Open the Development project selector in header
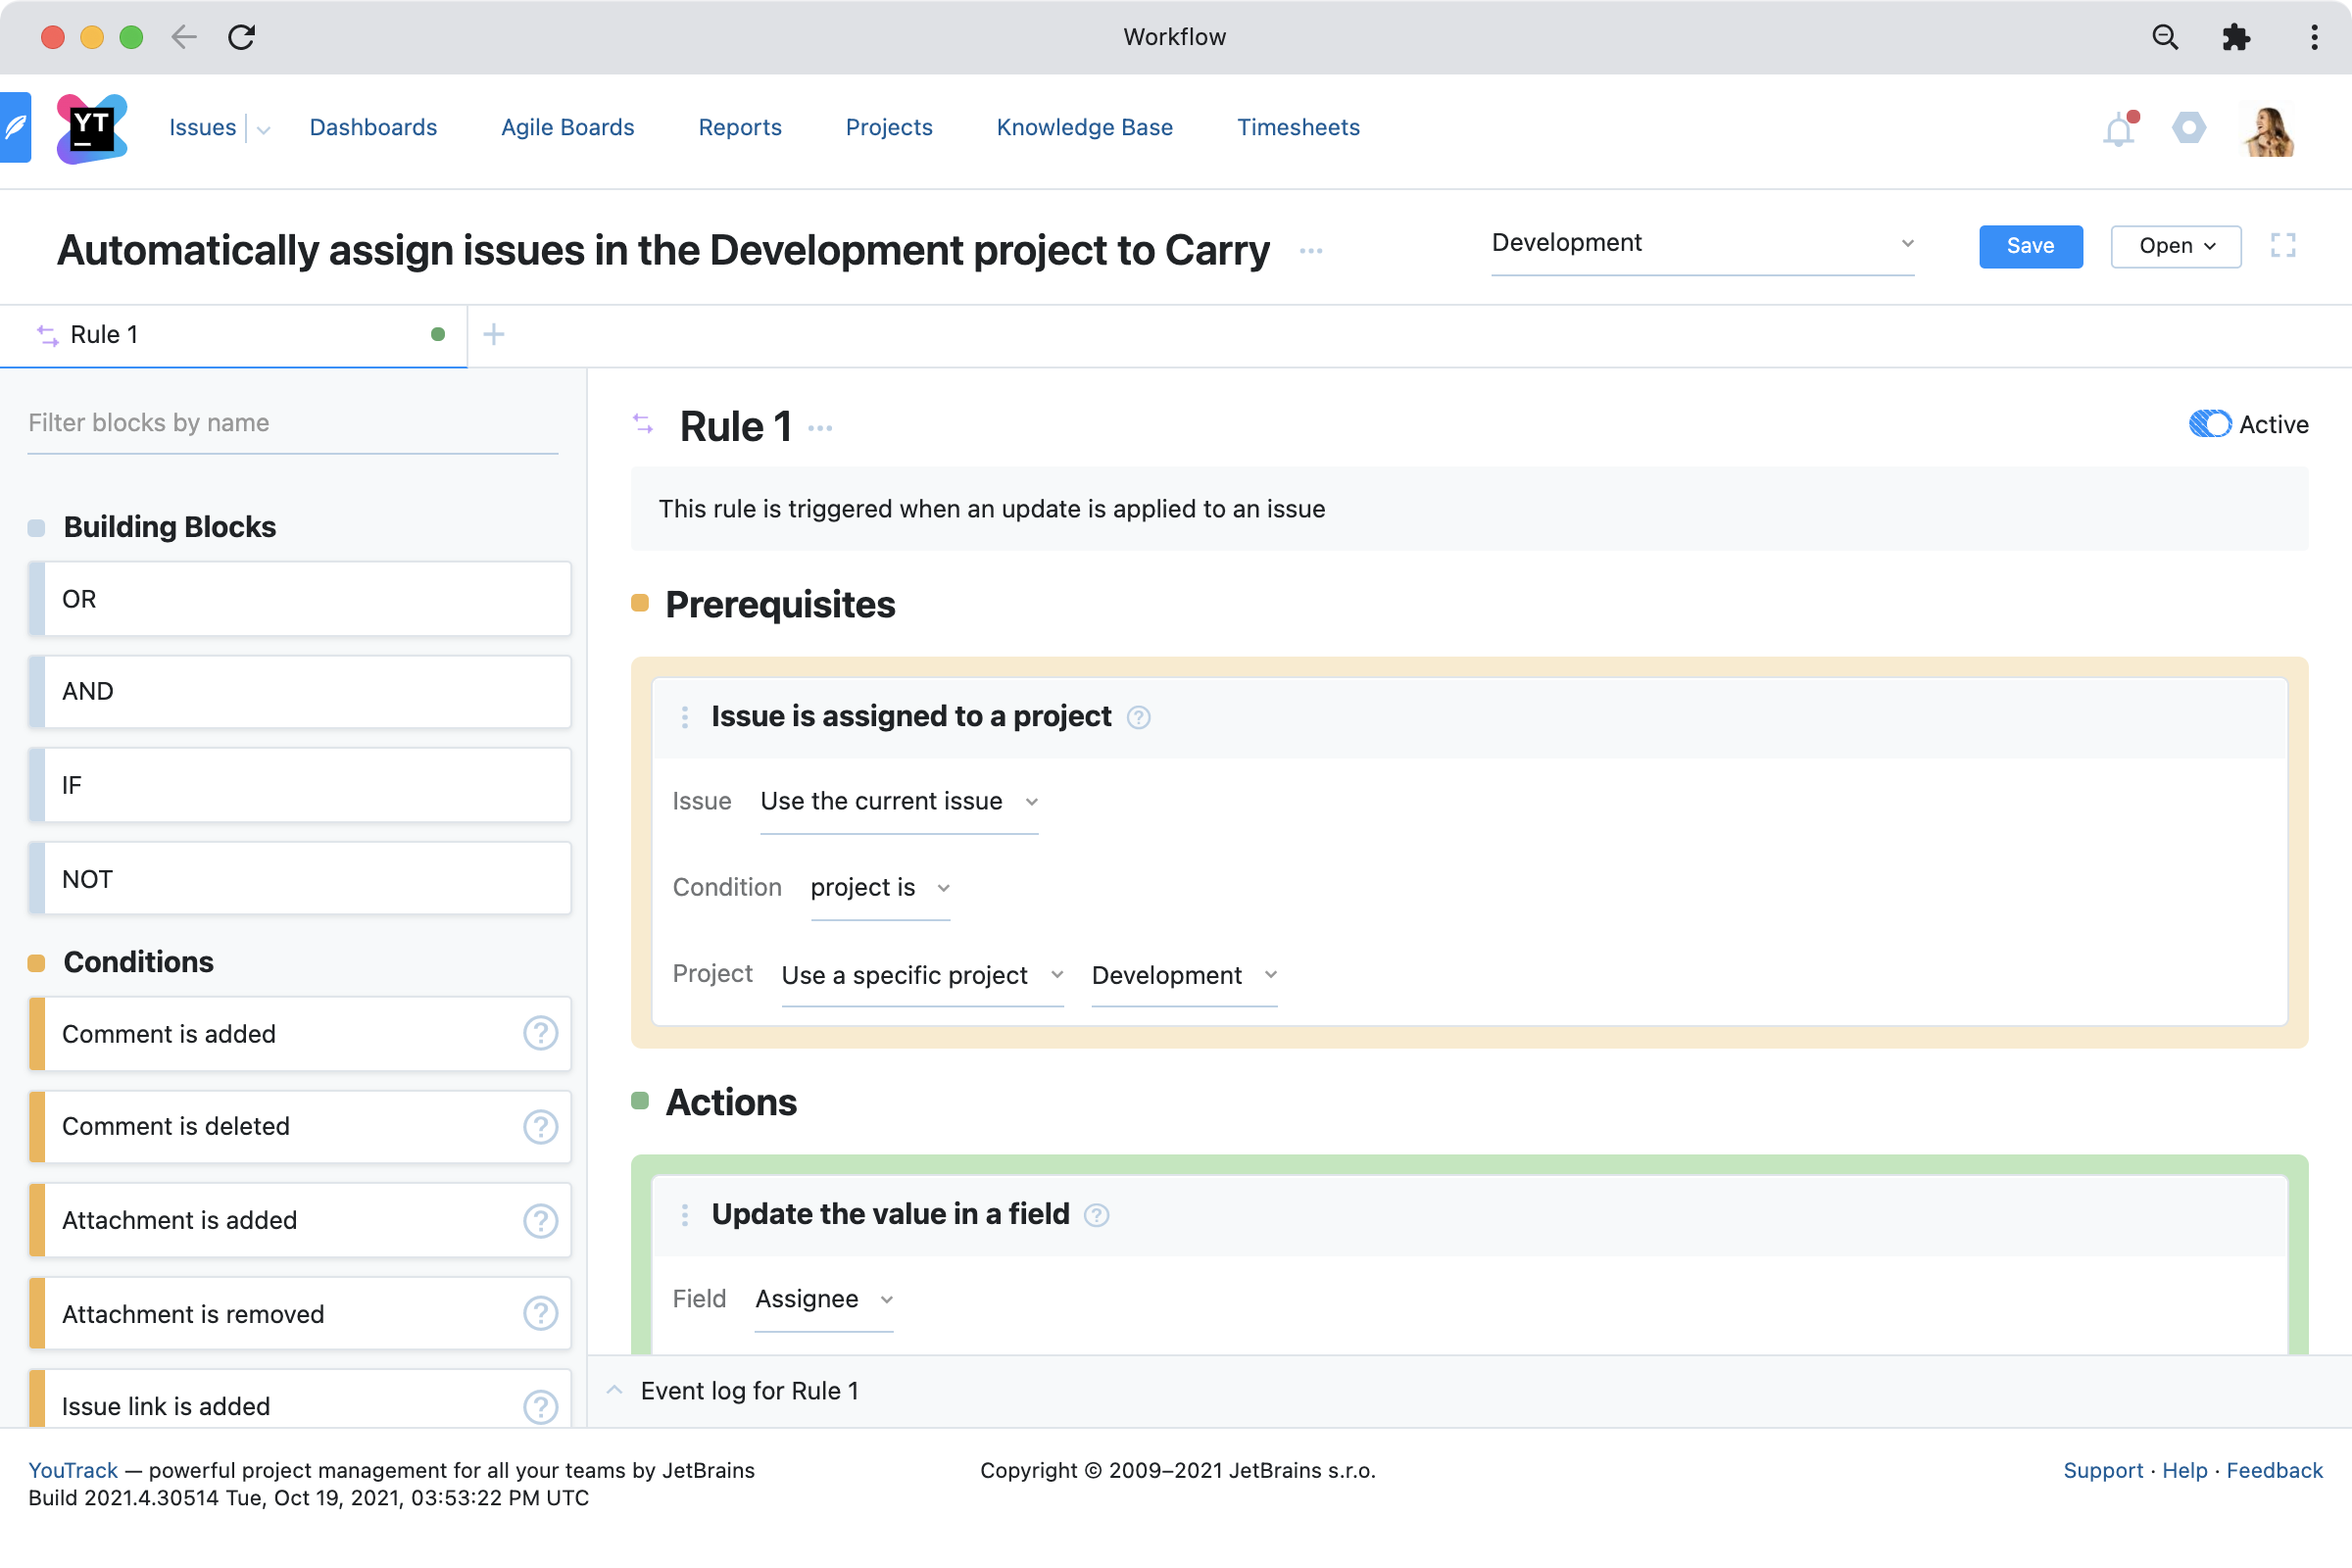This screenshot has width=2352, height=1568. tap(1701, 244)
